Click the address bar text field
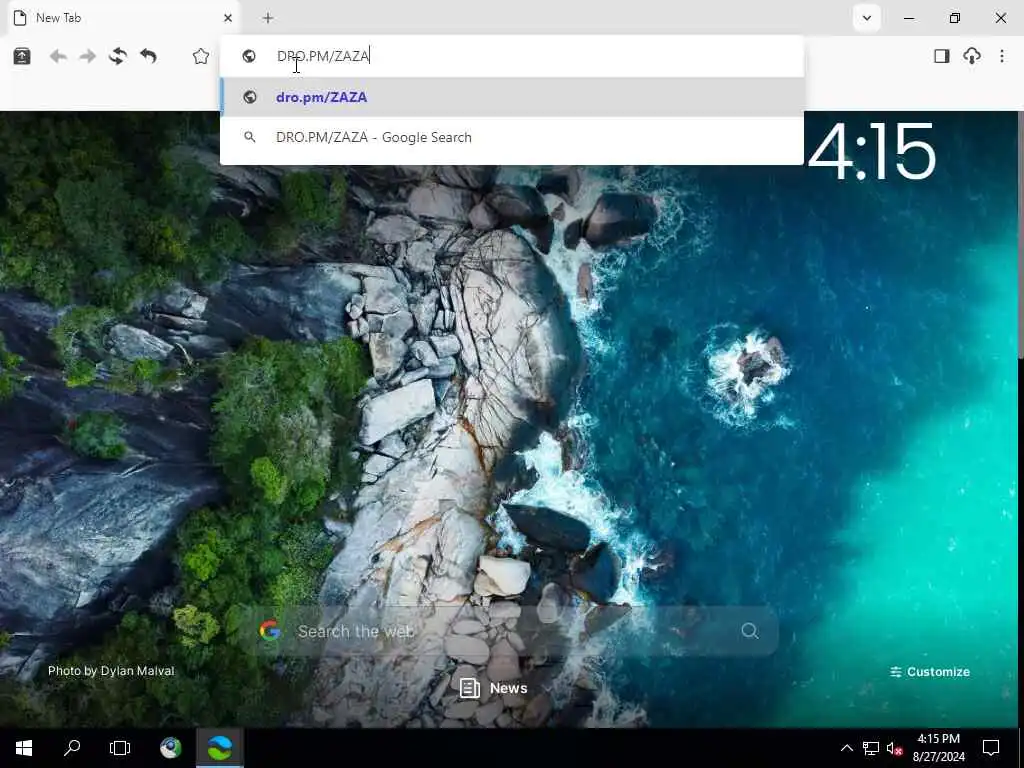This screenshot has height=768, width=1024. click(x=512, y=56)
